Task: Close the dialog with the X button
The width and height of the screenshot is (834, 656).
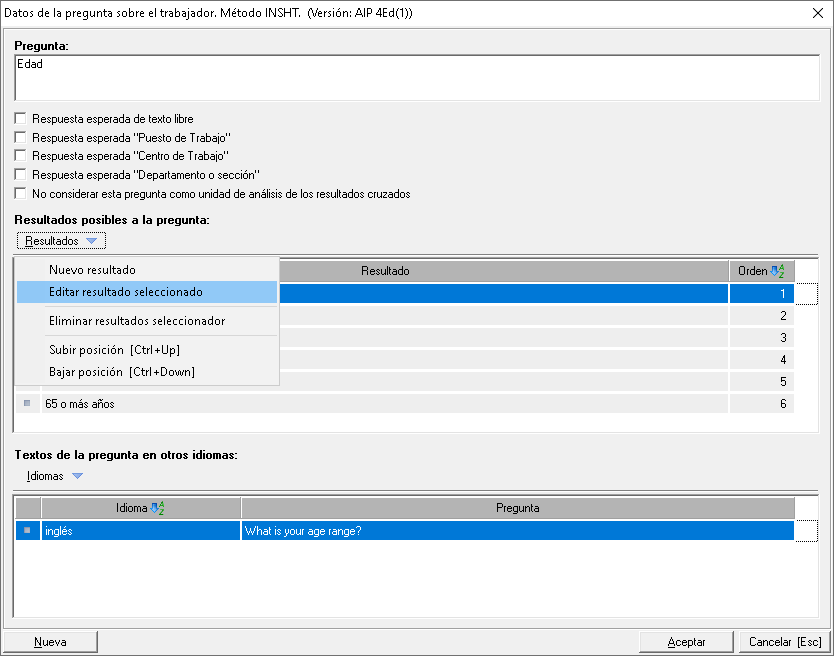Action: 817,13
